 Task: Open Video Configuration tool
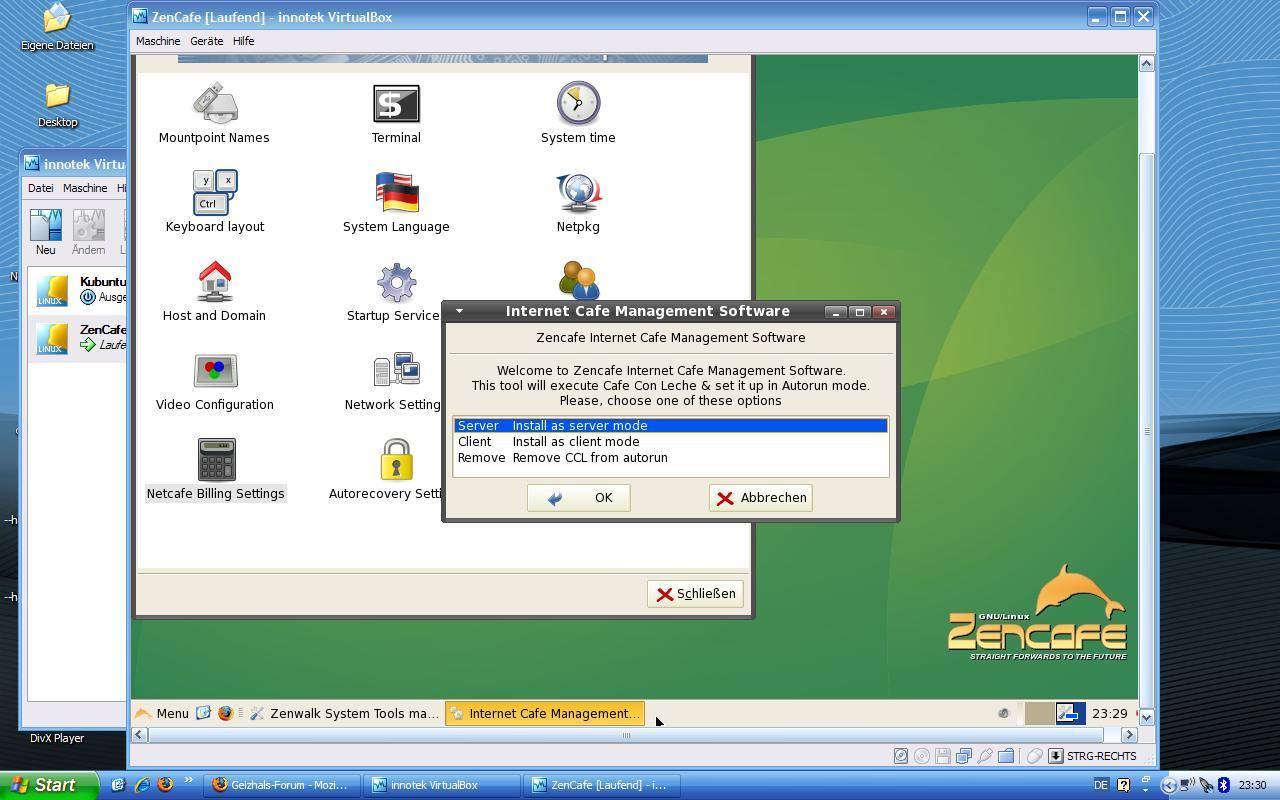point(215,382)
